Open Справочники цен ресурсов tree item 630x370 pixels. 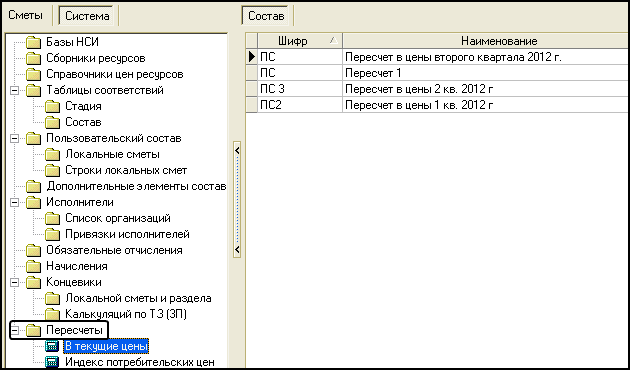(115, 74)
